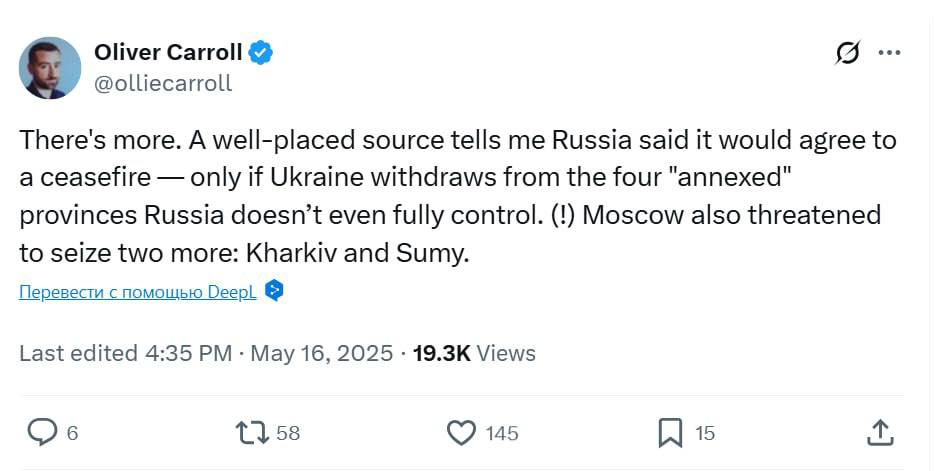Click the Grok slashed-circle icon
934x471 pixels.
(x=847, y=55)
